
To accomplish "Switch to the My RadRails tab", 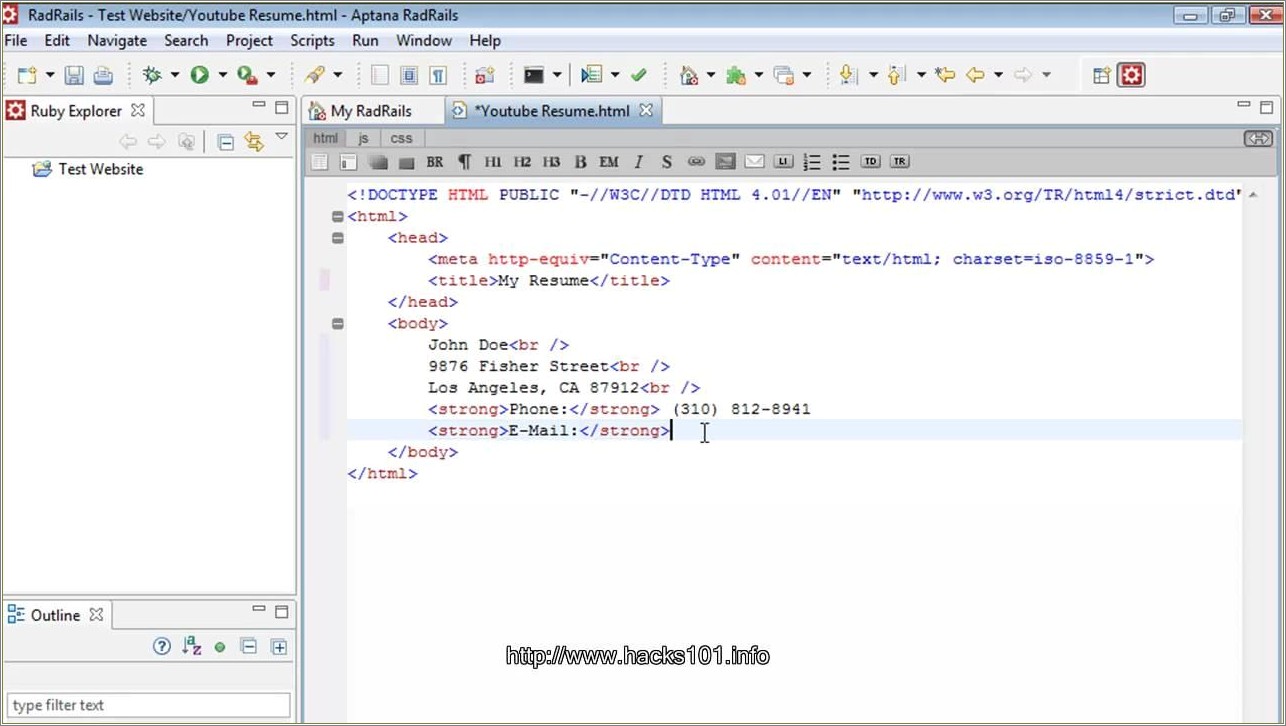I will pyautogui.click(x=370, y=111).
